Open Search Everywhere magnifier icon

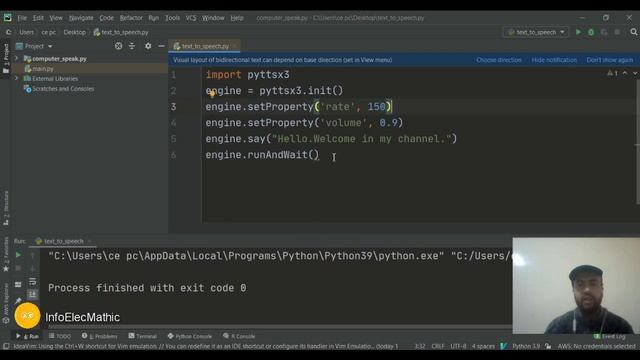[633, 32]
